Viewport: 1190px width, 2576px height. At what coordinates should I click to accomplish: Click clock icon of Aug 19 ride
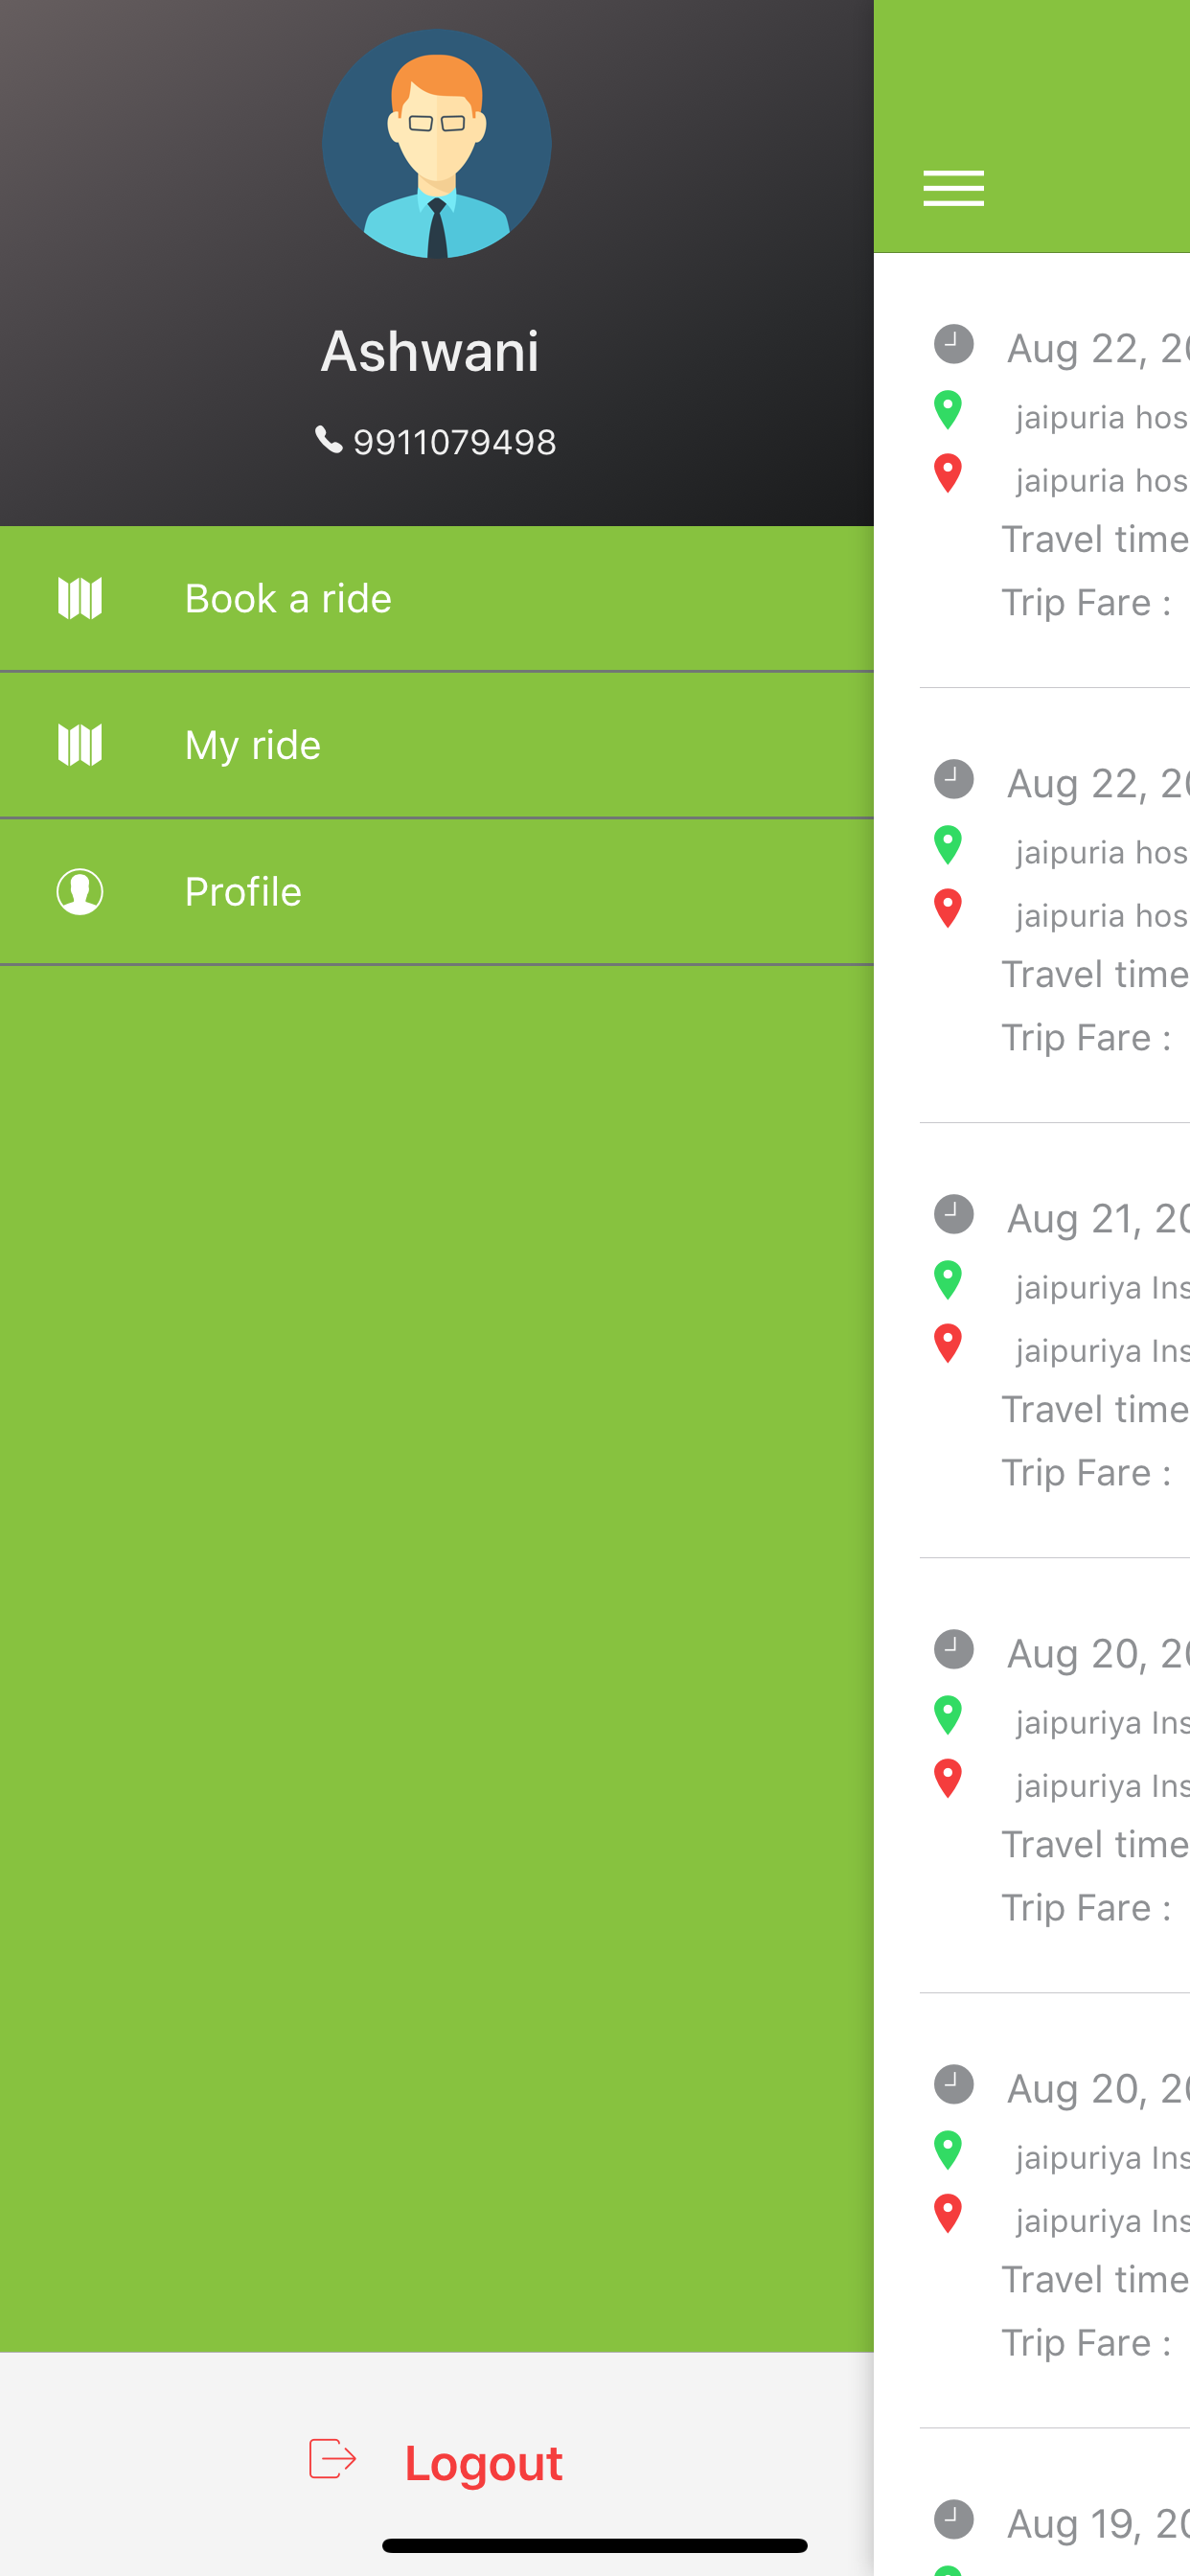pos(953,2520)
